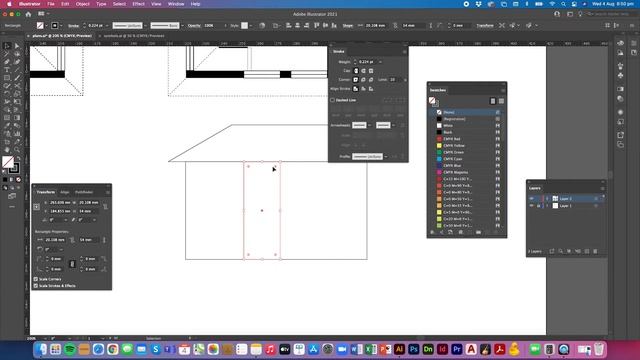Viewport: 640px width, 360px height.
Task: Align stroke to center icon
Action: pyautogui.click(x=356, y=89)
